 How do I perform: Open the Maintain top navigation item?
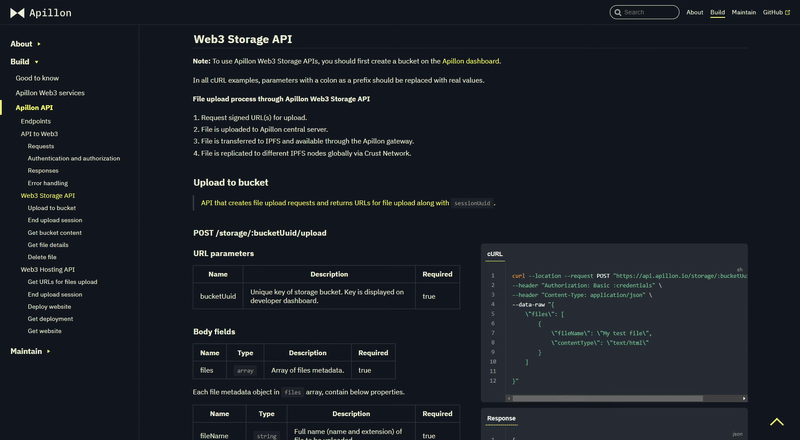coord(743,12)
